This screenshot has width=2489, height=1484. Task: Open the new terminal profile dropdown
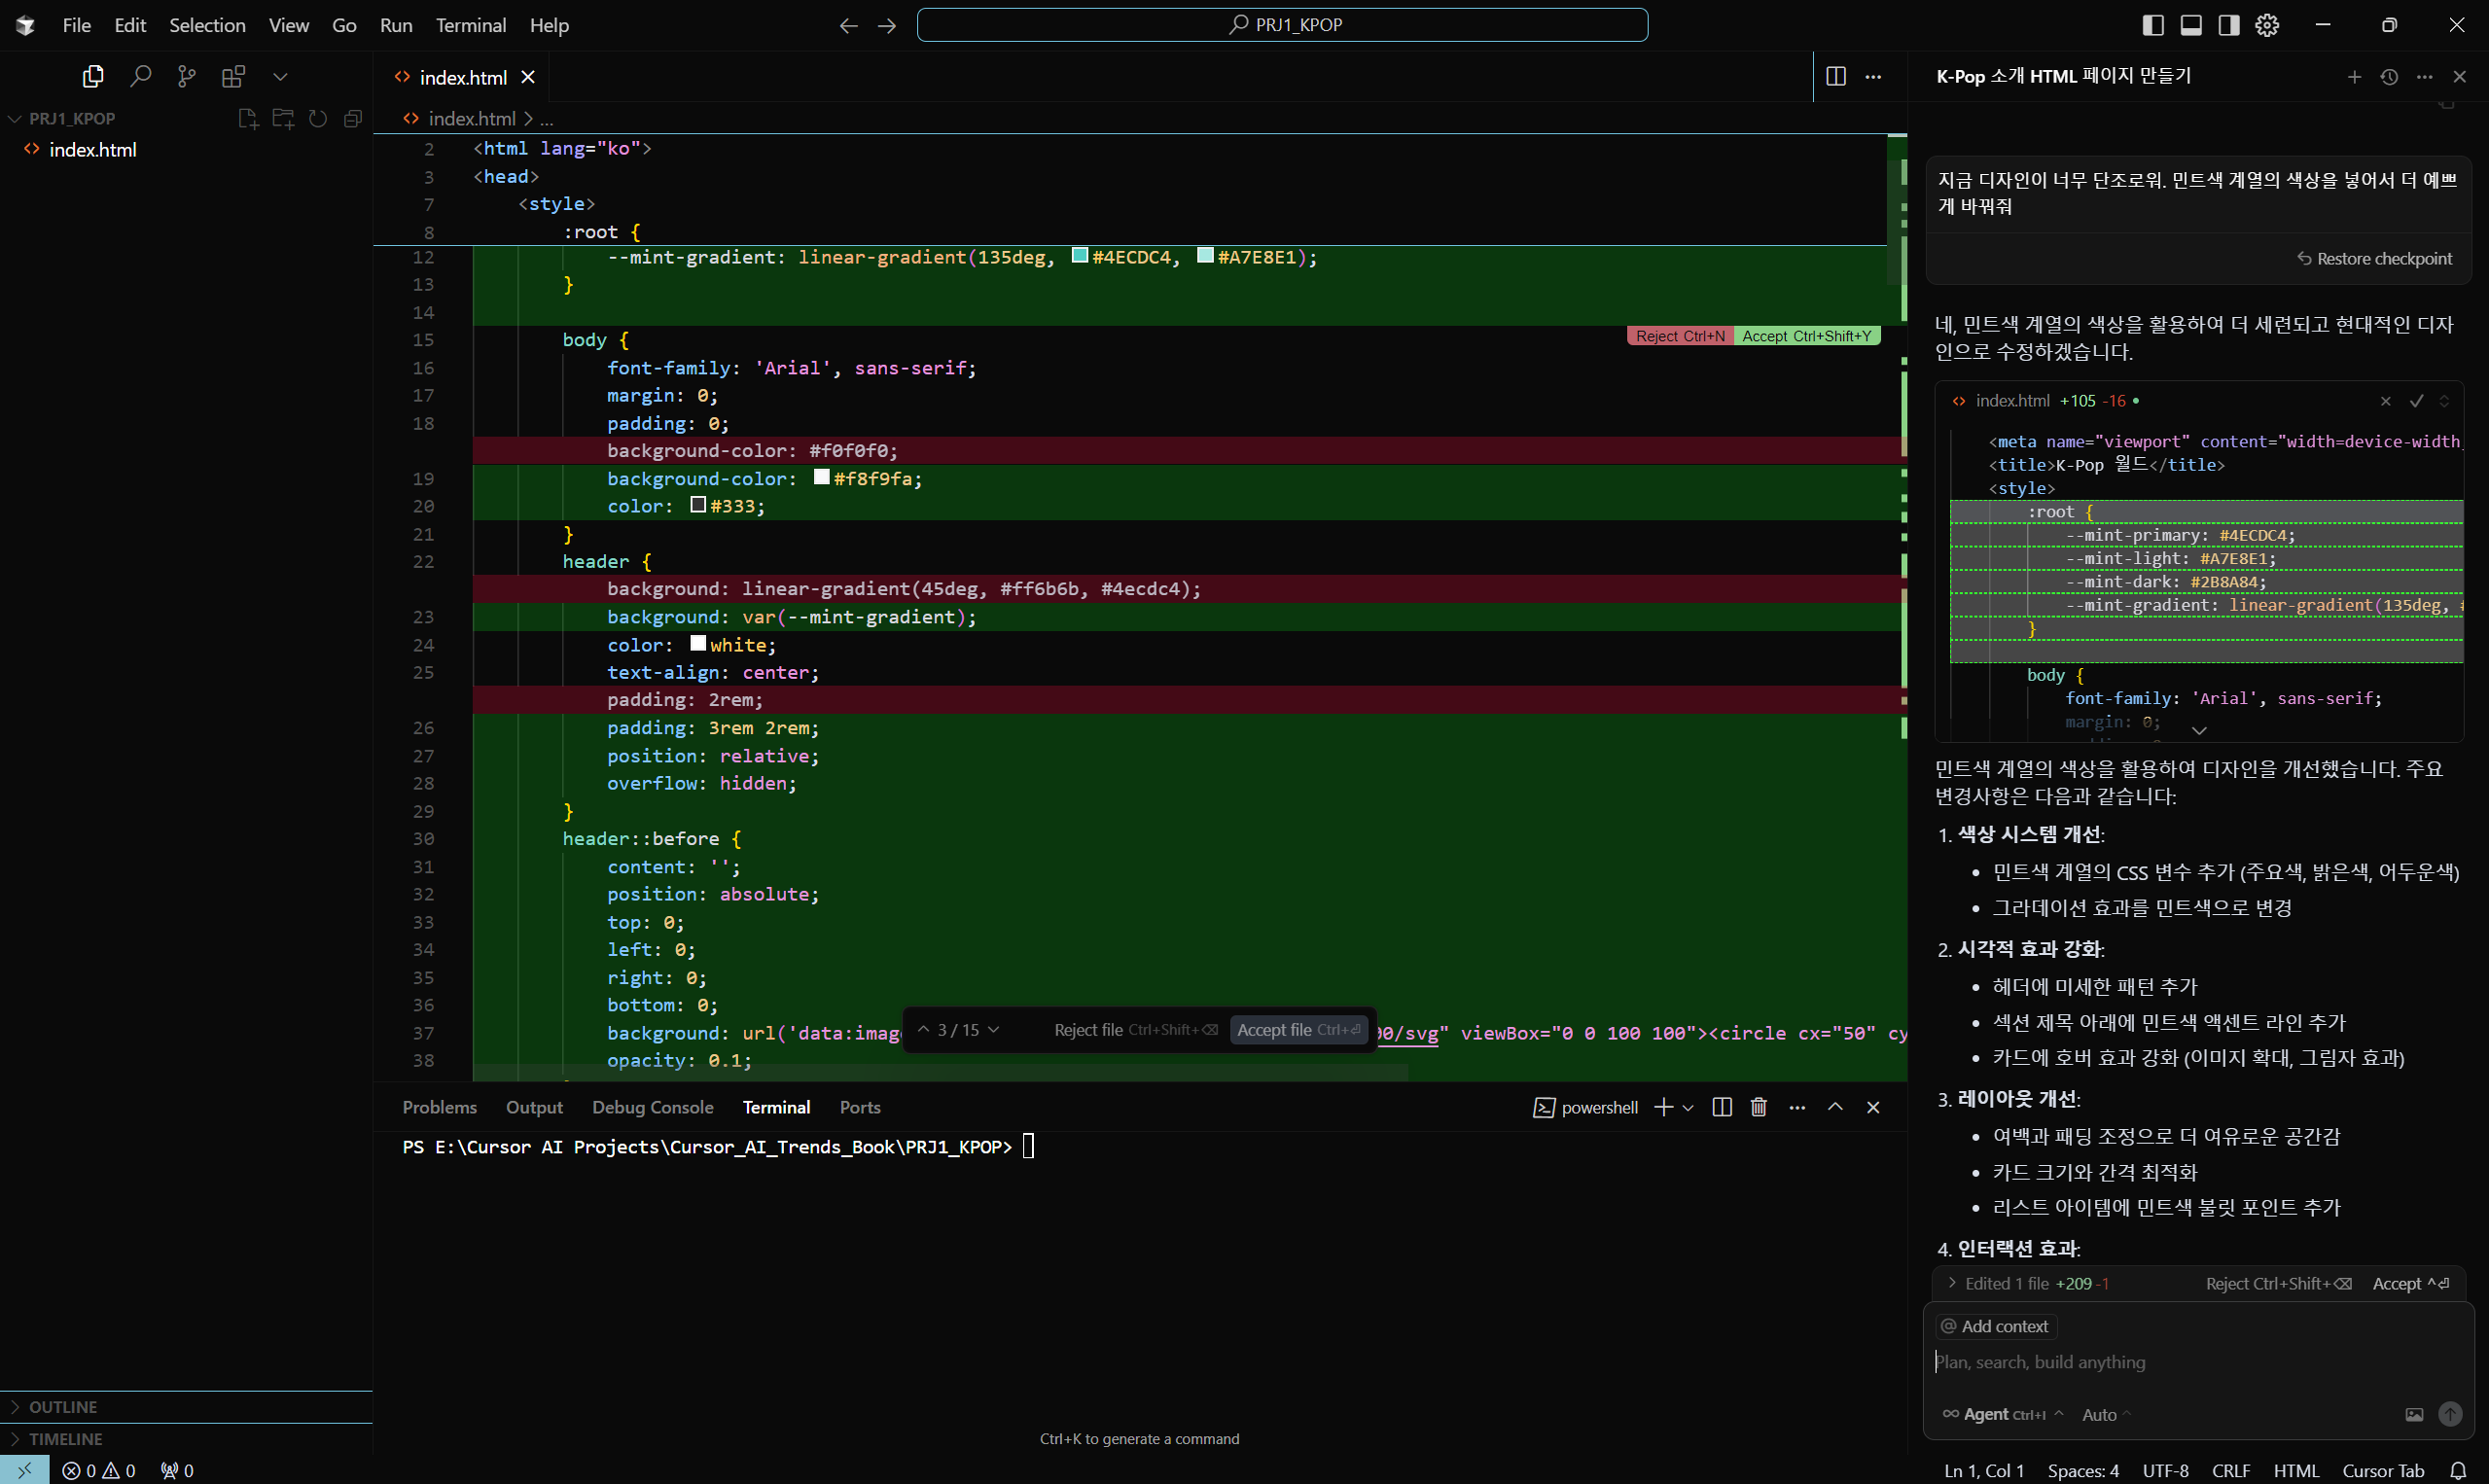point(1688,1107)
